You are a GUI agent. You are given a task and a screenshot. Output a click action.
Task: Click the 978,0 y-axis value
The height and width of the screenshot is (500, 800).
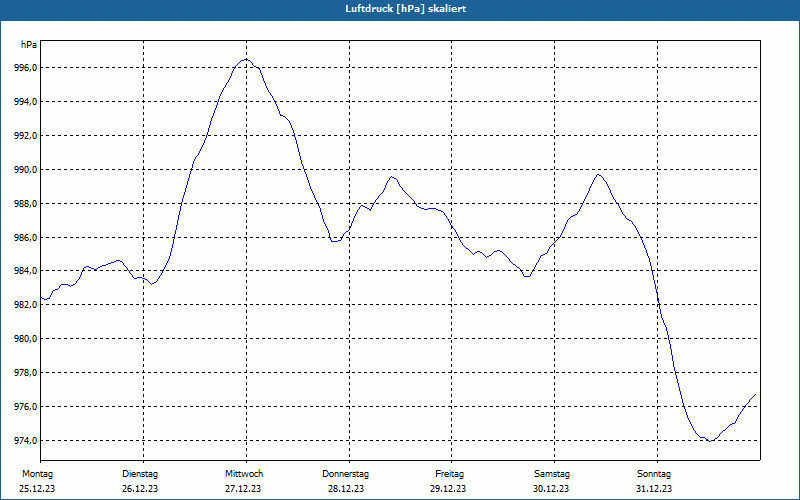coord(24,373)
